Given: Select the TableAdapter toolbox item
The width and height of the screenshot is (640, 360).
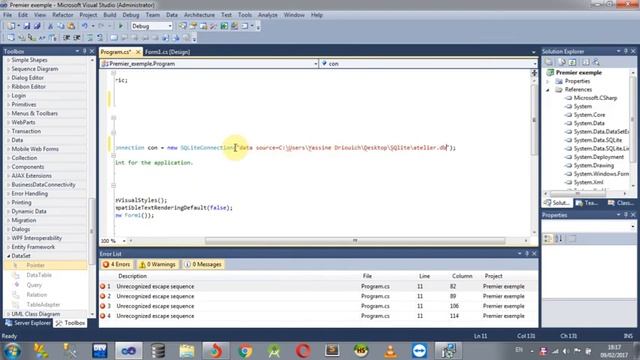Looking at the screenshot, I should (43, 305).
